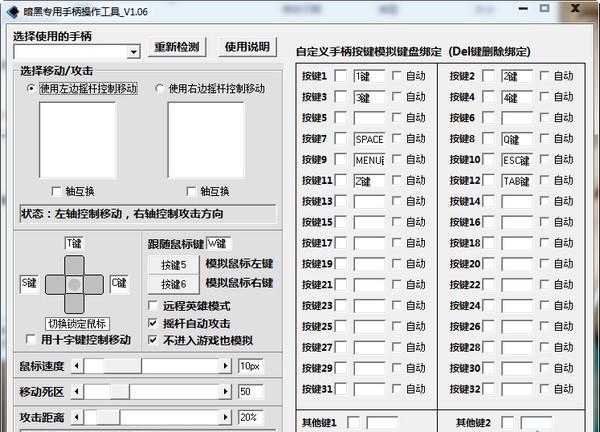
Task: Click the C键 D-pad right binding field
Action: [119, 284]
